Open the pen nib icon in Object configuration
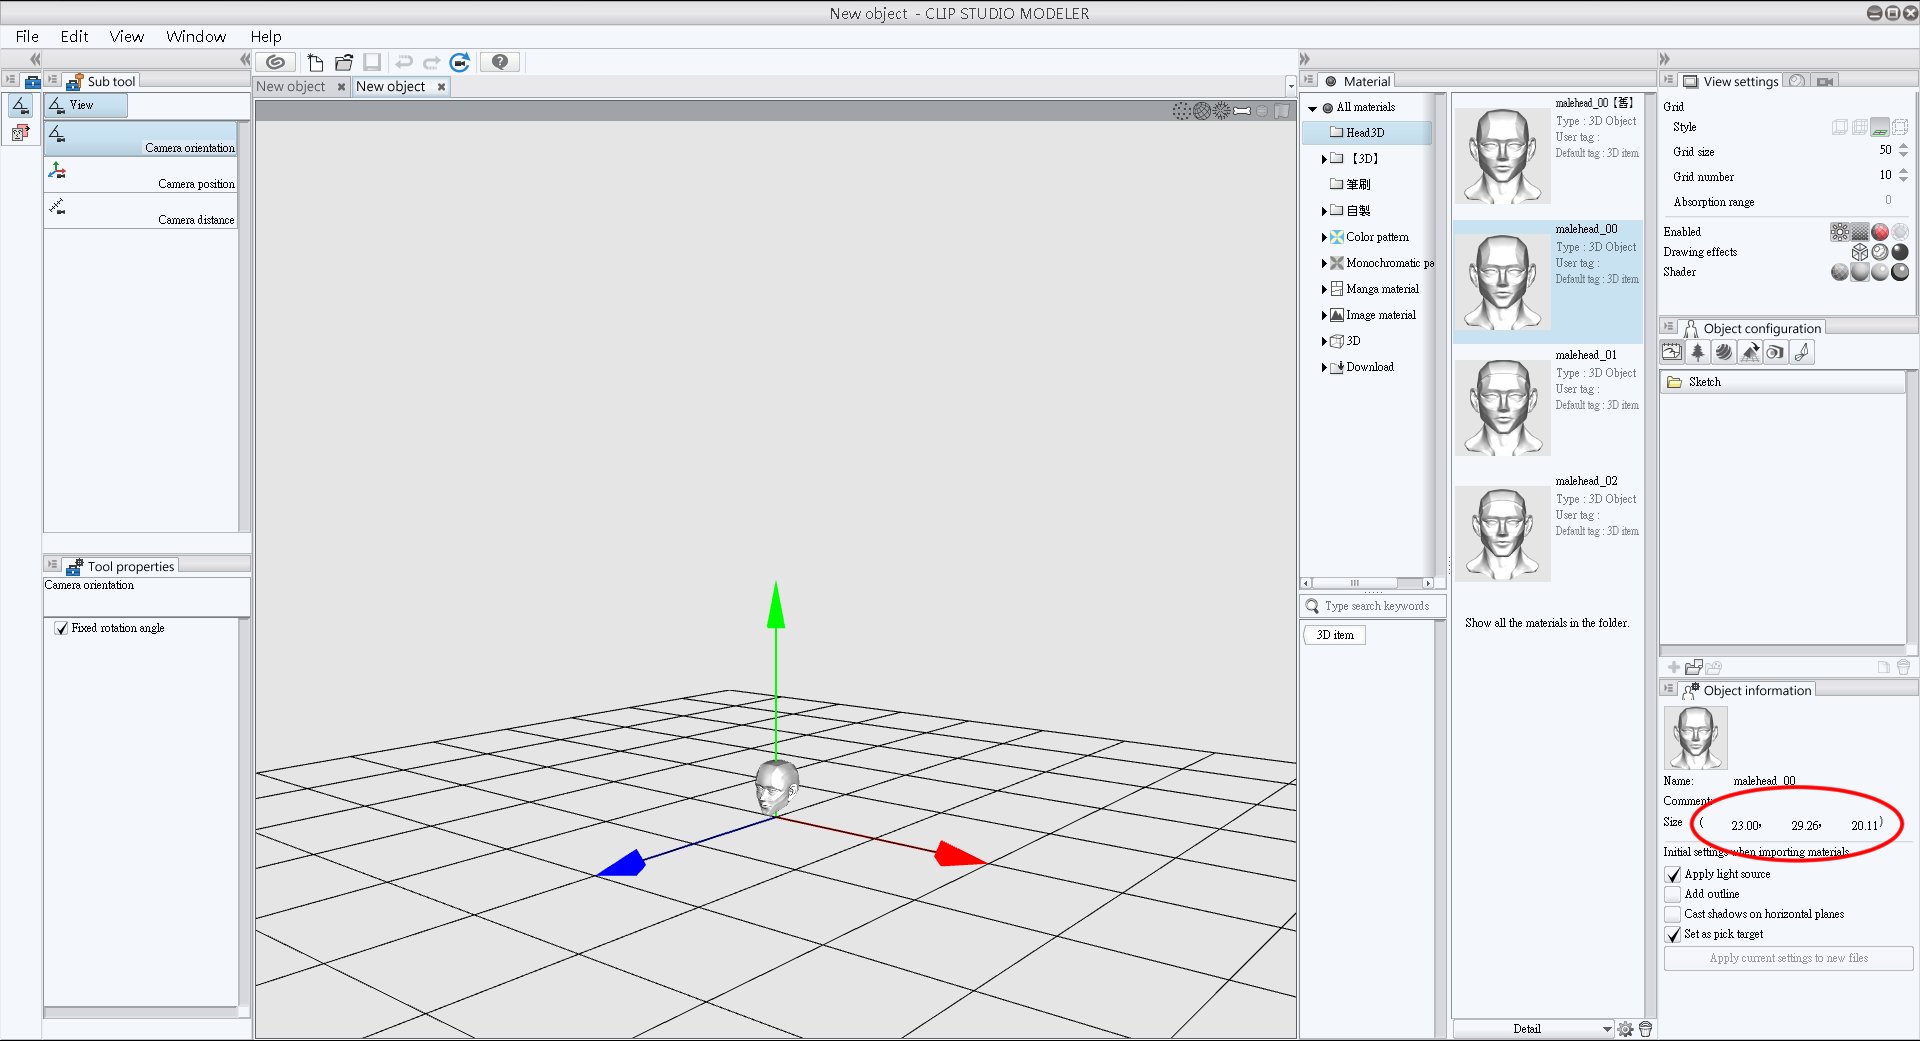Screen dimensions: 1920x1041 point(1801,352)
